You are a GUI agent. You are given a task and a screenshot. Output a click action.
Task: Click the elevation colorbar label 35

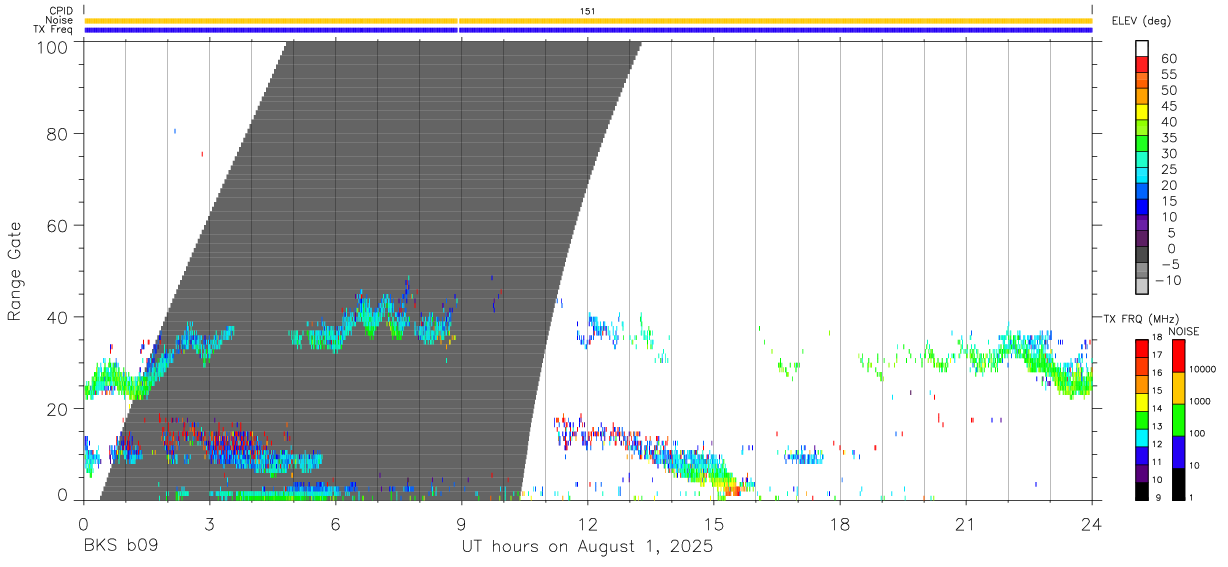pyautogui.click(x=1168, y=138)
